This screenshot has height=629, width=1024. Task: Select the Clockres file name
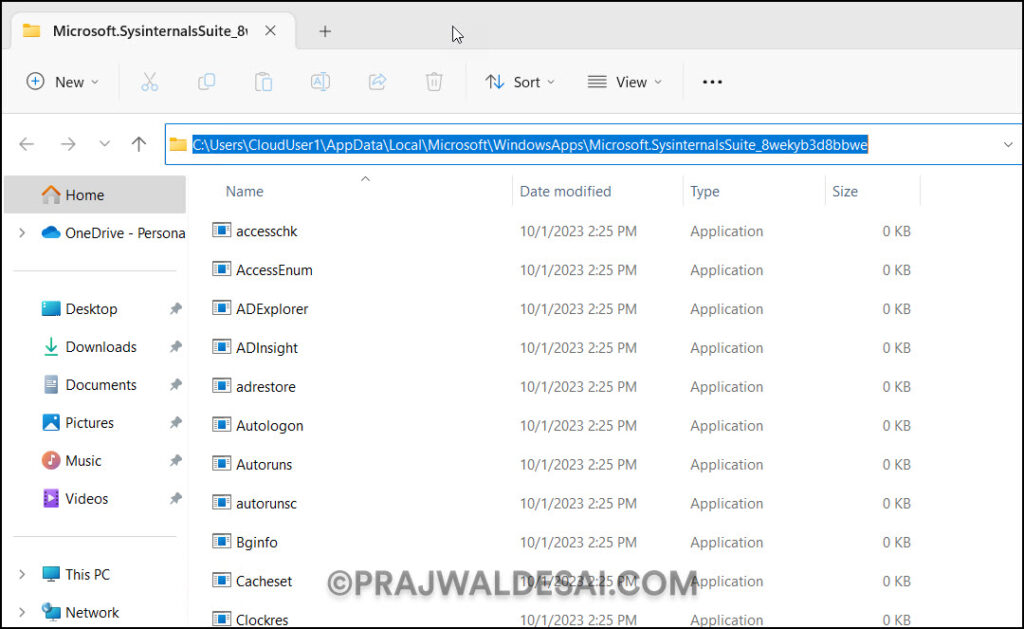pos(262,619)
